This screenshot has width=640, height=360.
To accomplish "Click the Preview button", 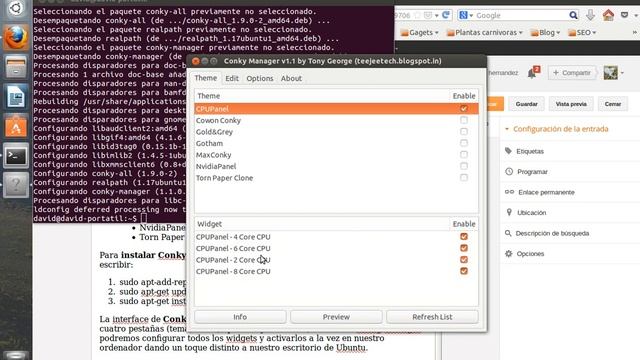I will pos(336,317).
